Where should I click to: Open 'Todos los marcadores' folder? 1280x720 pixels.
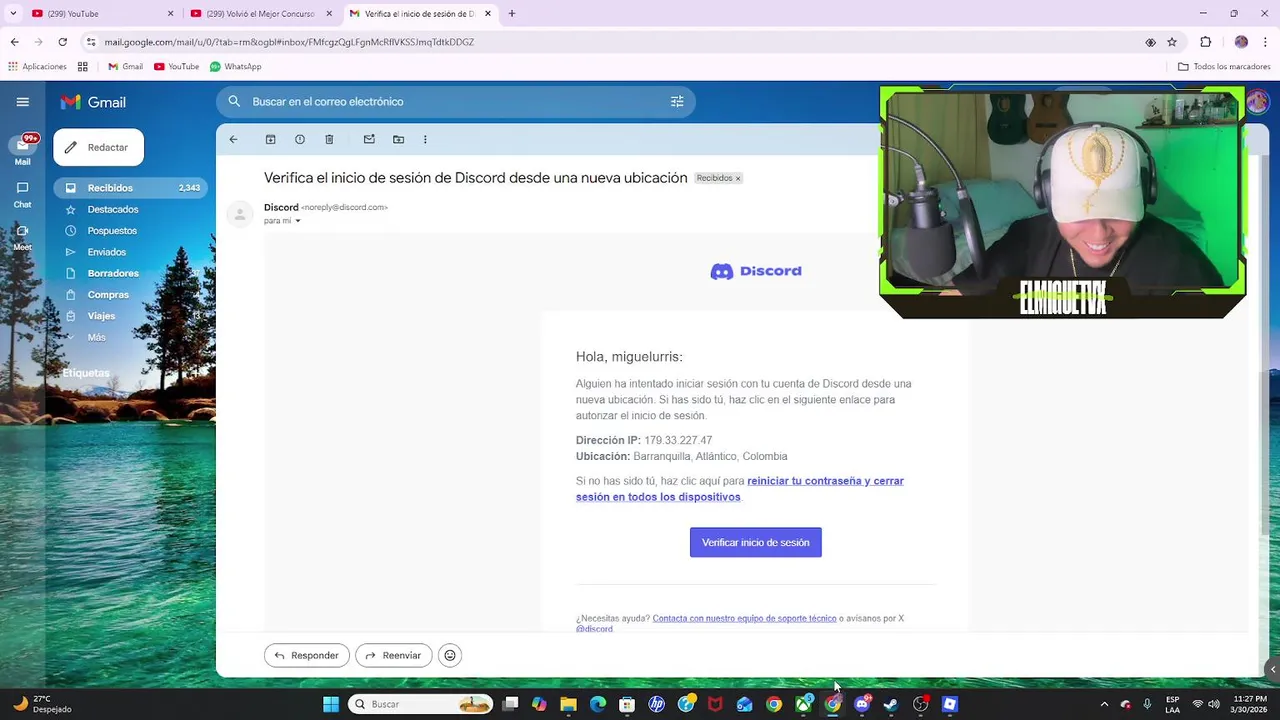click(x=1224, y=66)
